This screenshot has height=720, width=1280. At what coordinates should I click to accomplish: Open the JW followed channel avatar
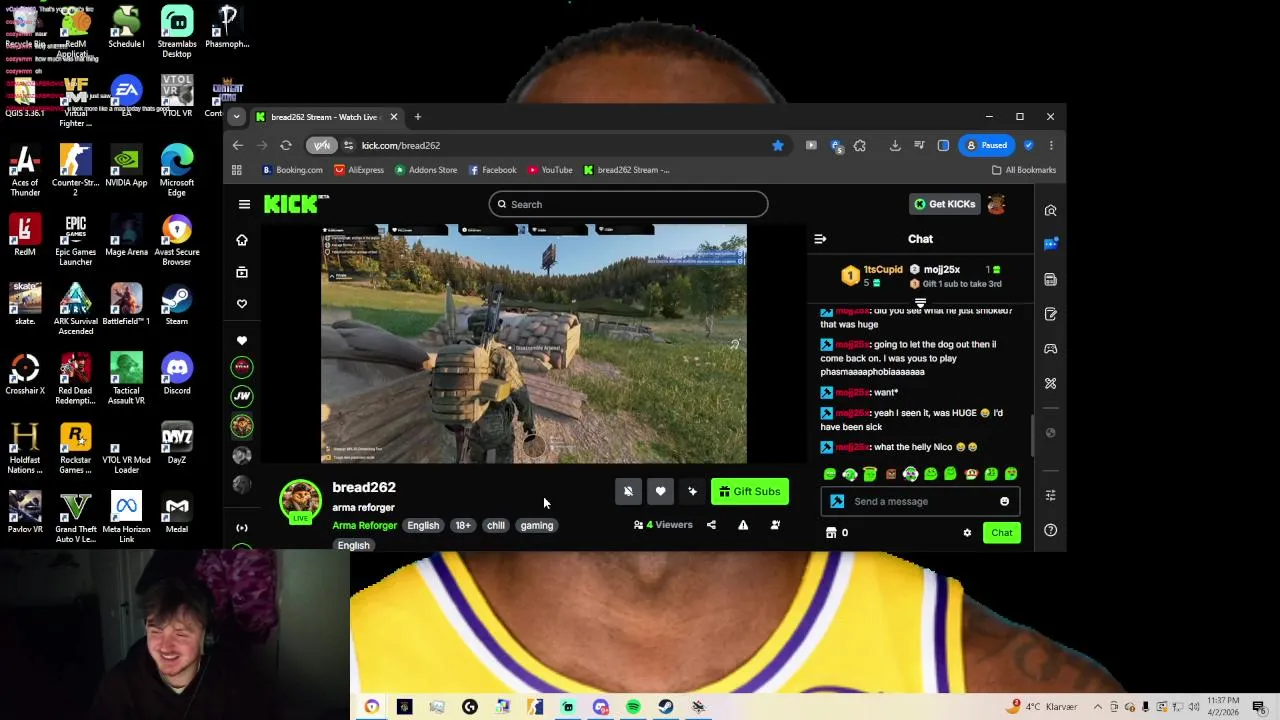[x=242, y=396]
